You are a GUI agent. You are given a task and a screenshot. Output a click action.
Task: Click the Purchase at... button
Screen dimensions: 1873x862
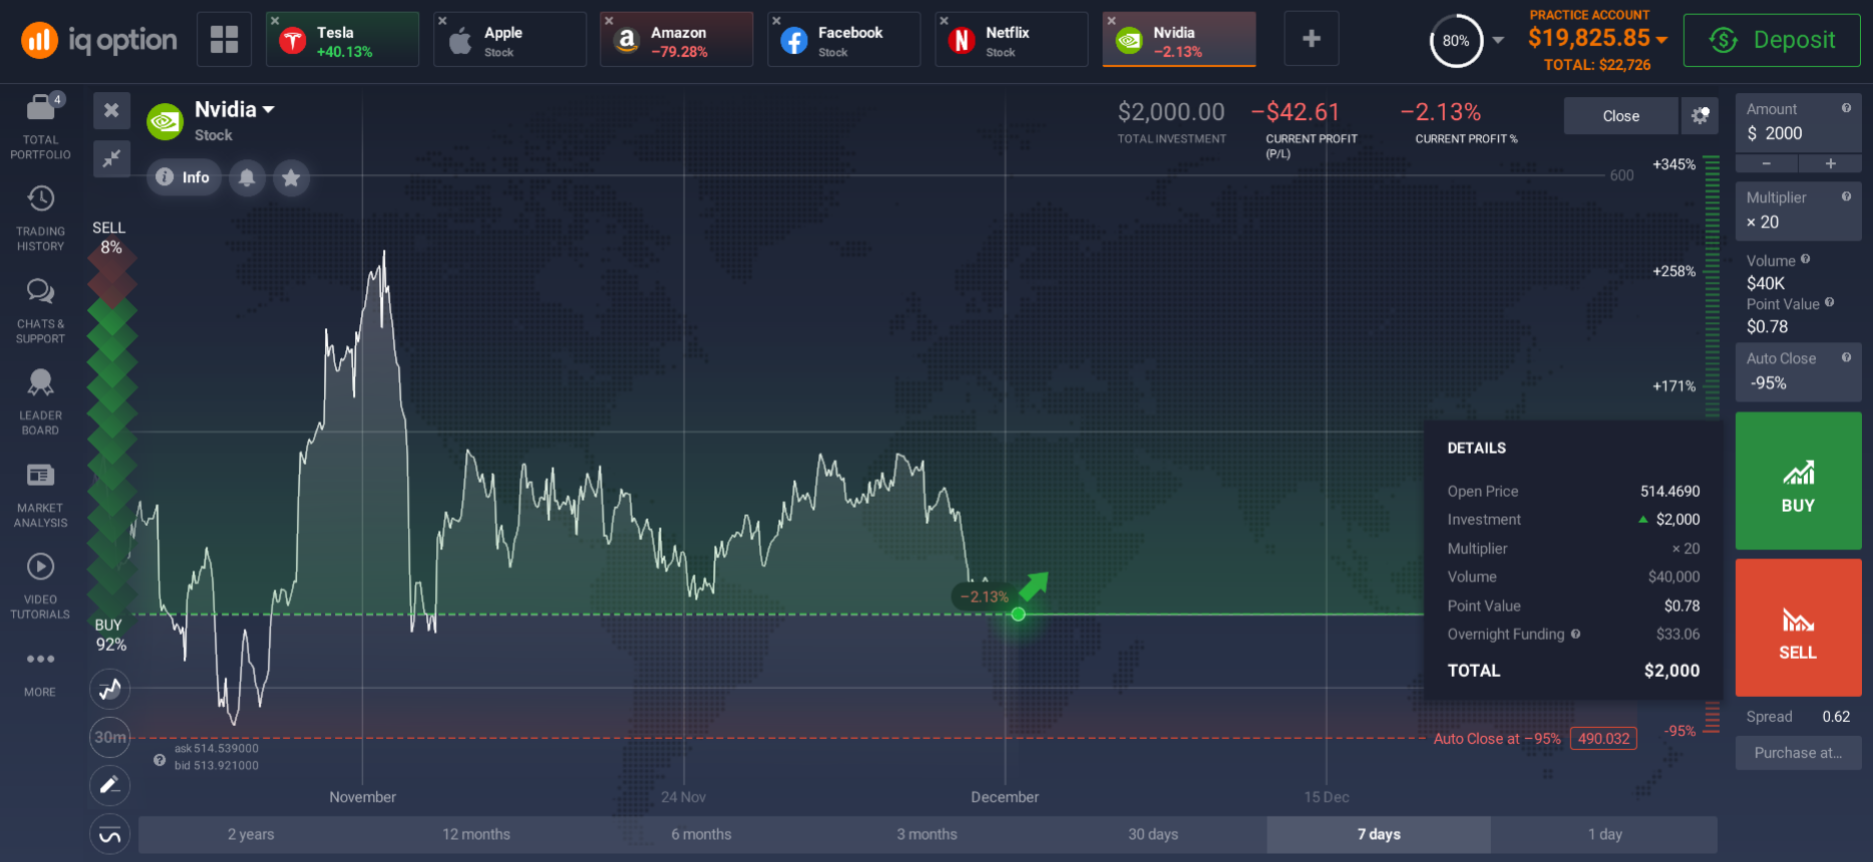click(x=1798, y=753)
